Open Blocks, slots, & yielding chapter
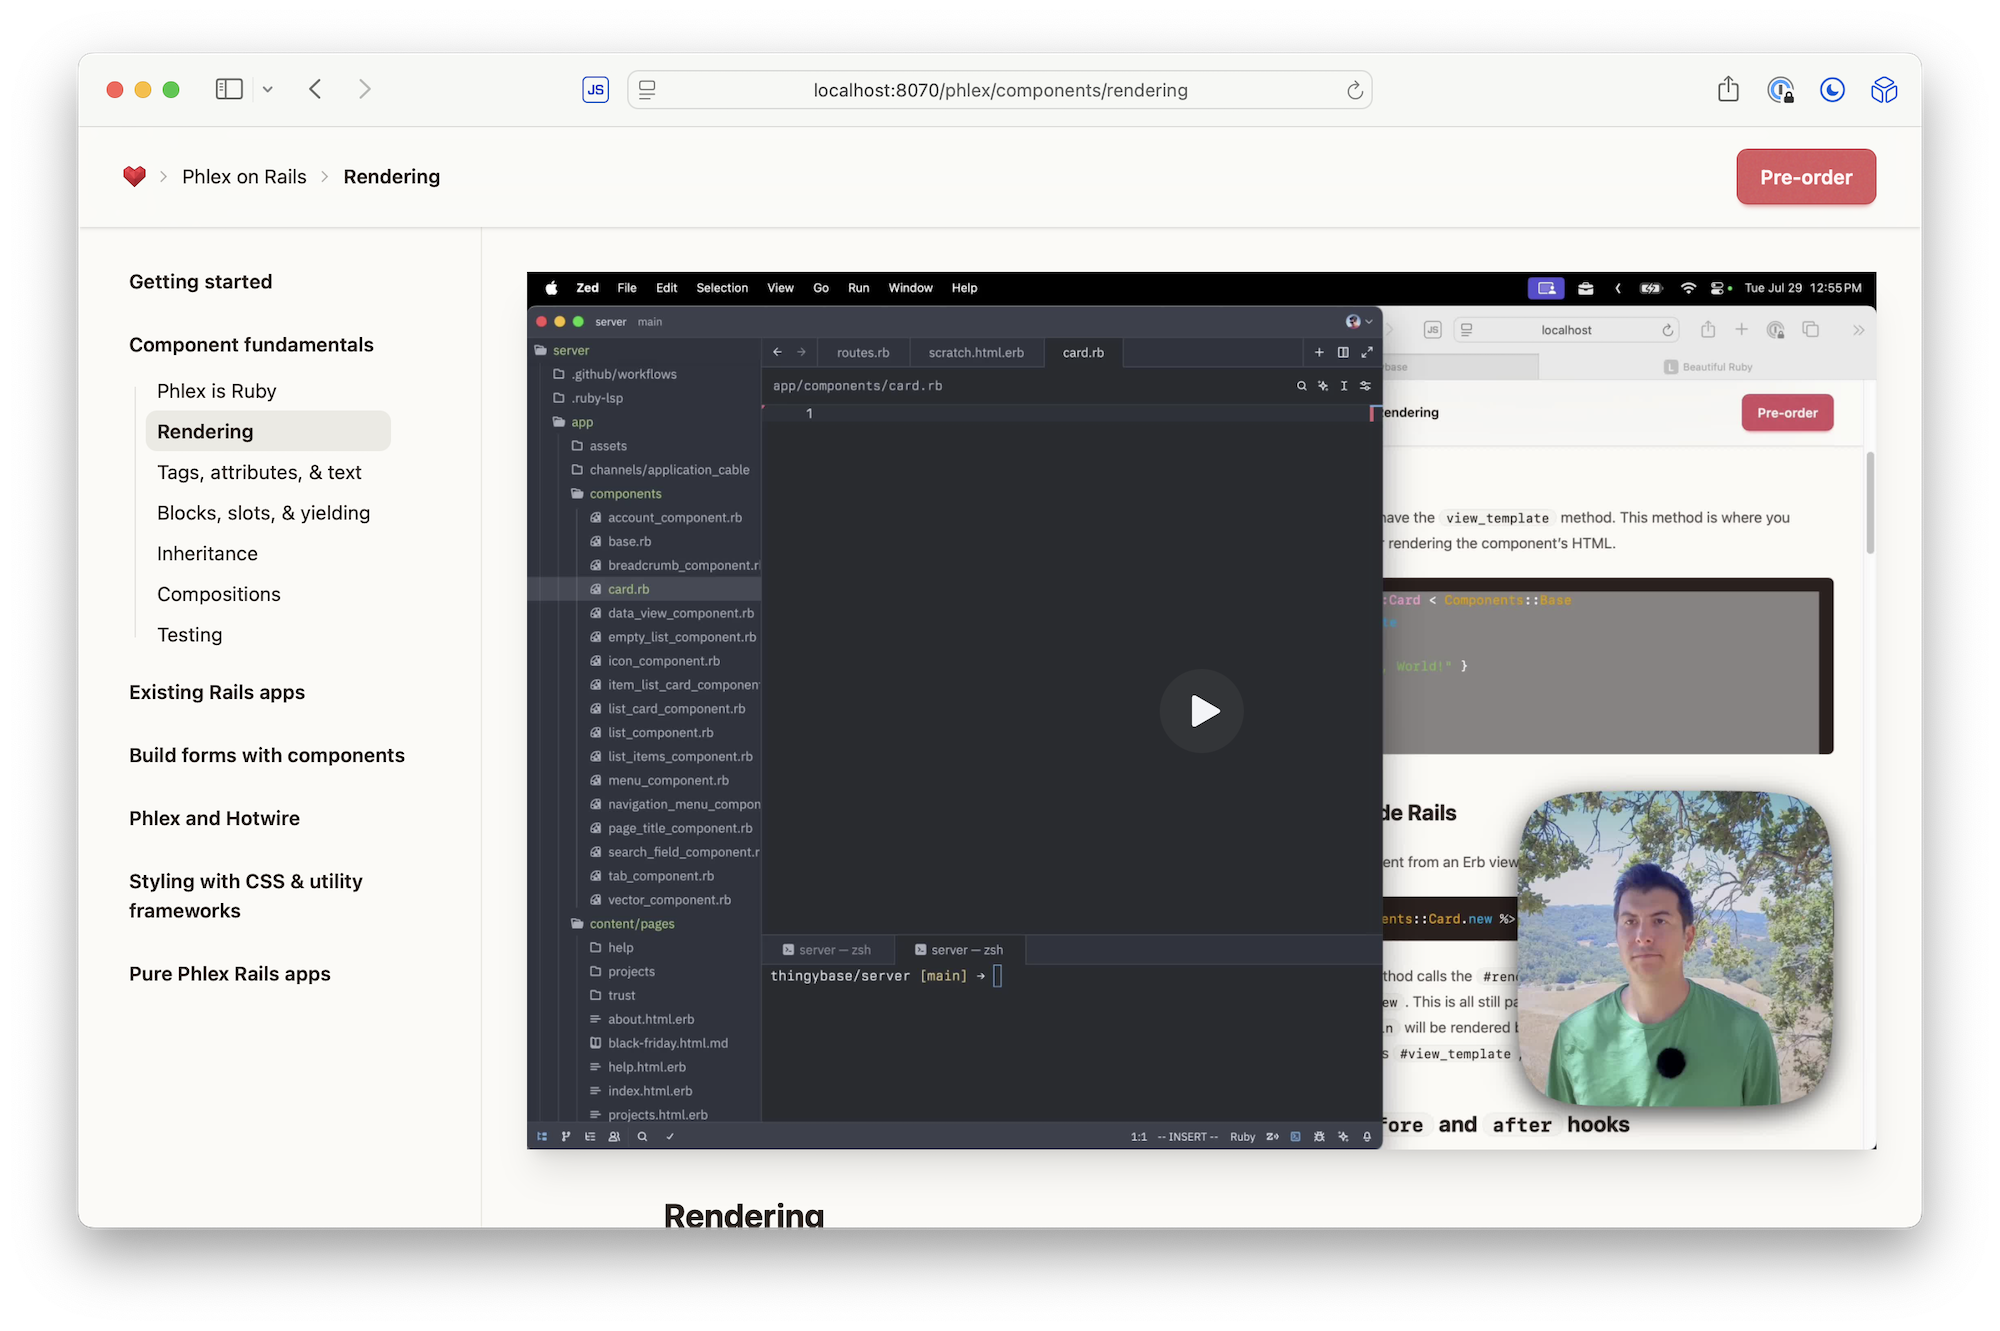This screenshot has width=2000, height=1331. coord(264,513)
